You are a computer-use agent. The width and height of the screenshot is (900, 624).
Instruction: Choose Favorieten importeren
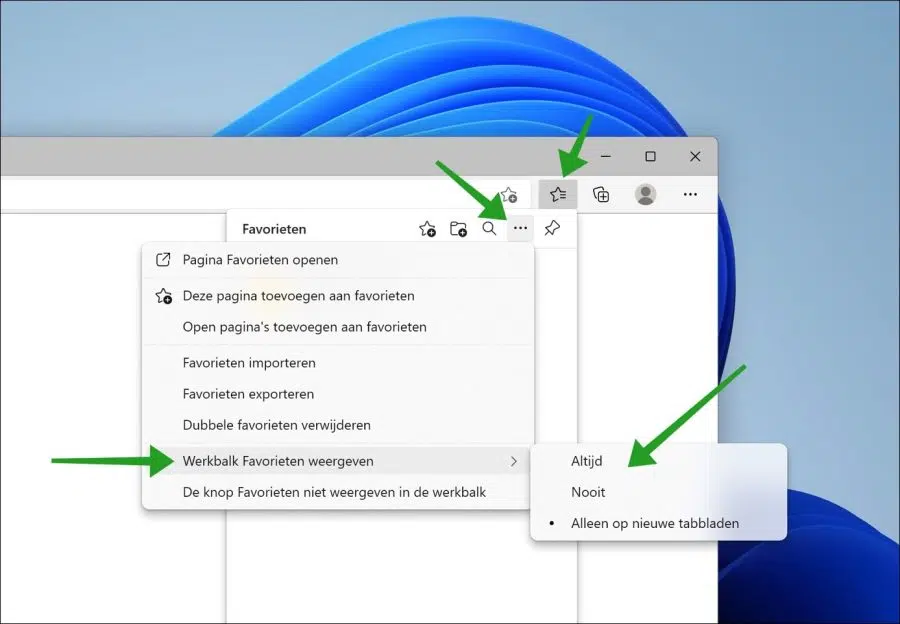(x=338, y=363)
